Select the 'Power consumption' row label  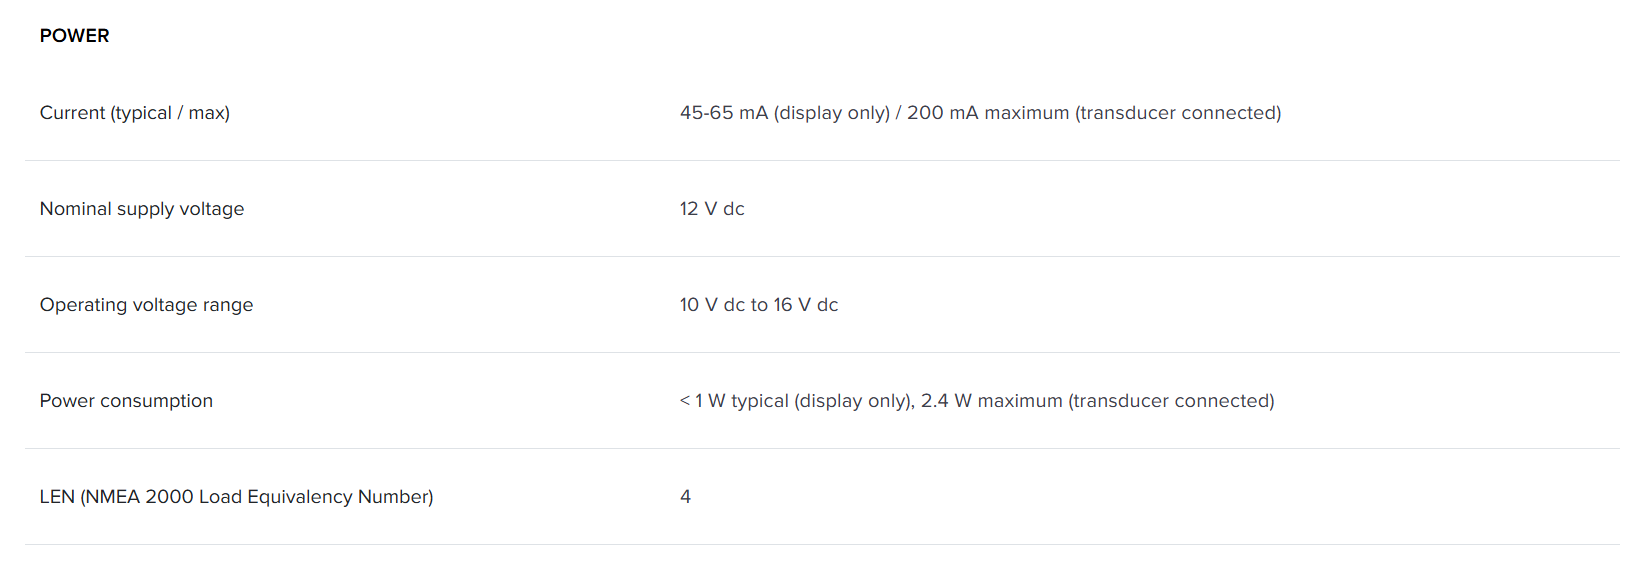126,401
